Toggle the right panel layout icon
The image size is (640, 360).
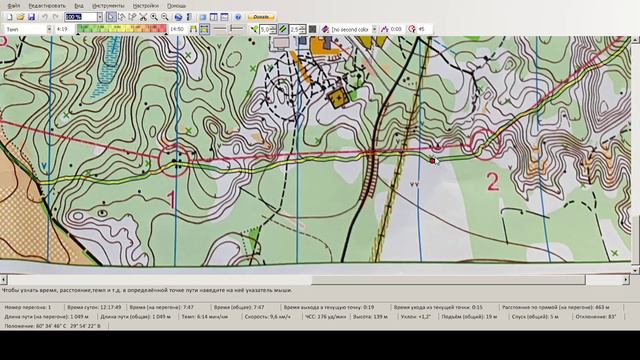[x=213, y=17]
